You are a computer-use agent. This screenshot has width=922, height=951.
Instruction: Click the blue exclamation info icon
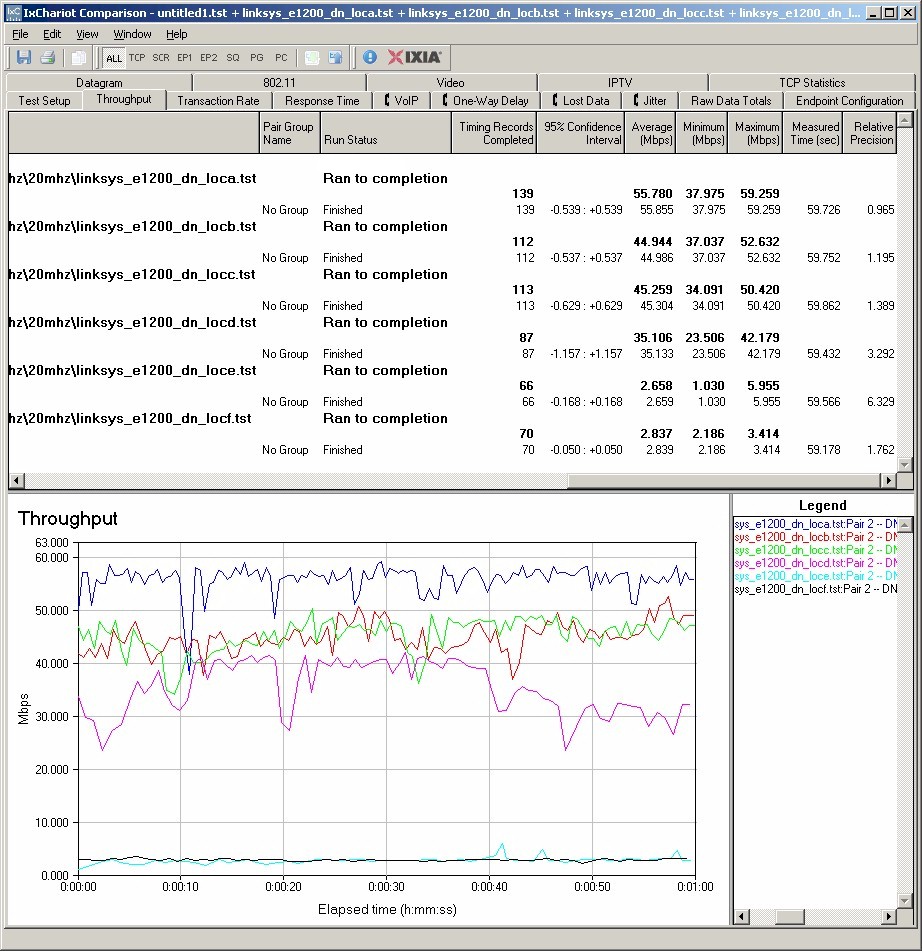370,58
